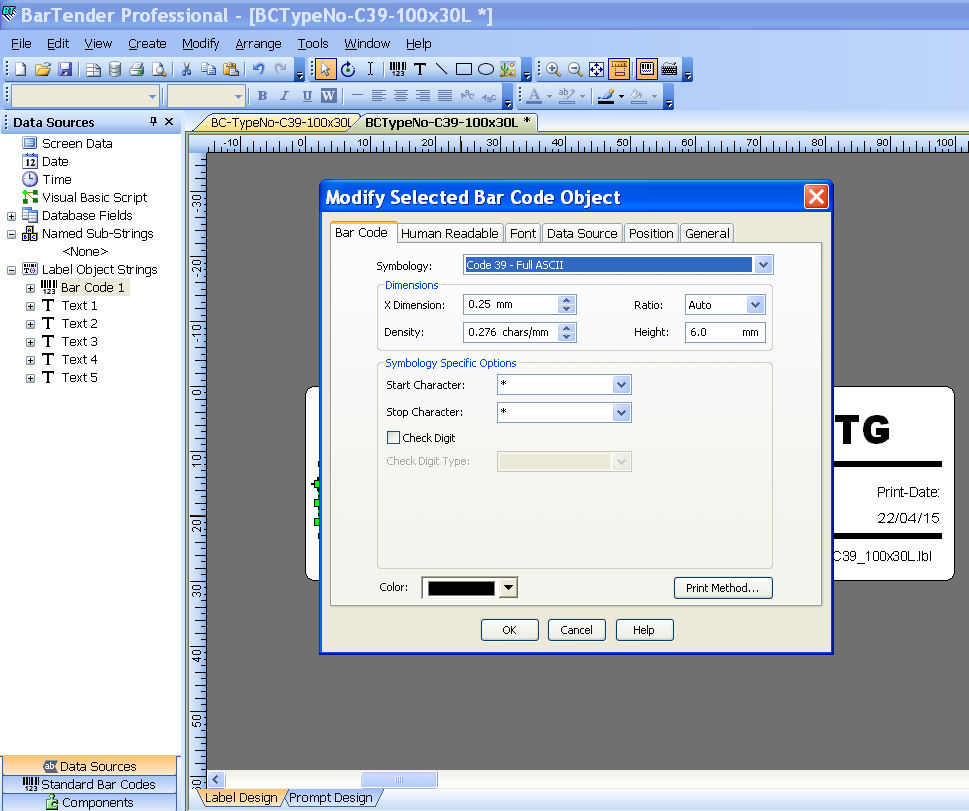The width and height of the screenshot is (969, 811).
Task: Click the black Color swatch
Action: 461,588
